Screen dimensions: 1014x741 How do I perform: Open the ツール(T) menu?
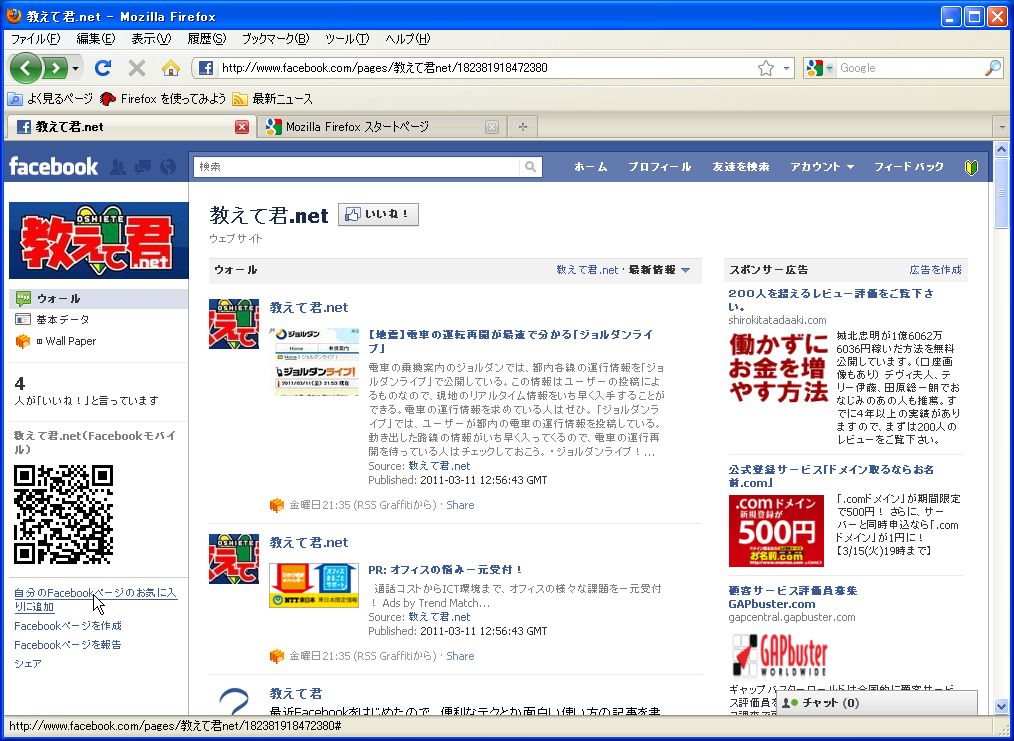[x=347, y=39]
